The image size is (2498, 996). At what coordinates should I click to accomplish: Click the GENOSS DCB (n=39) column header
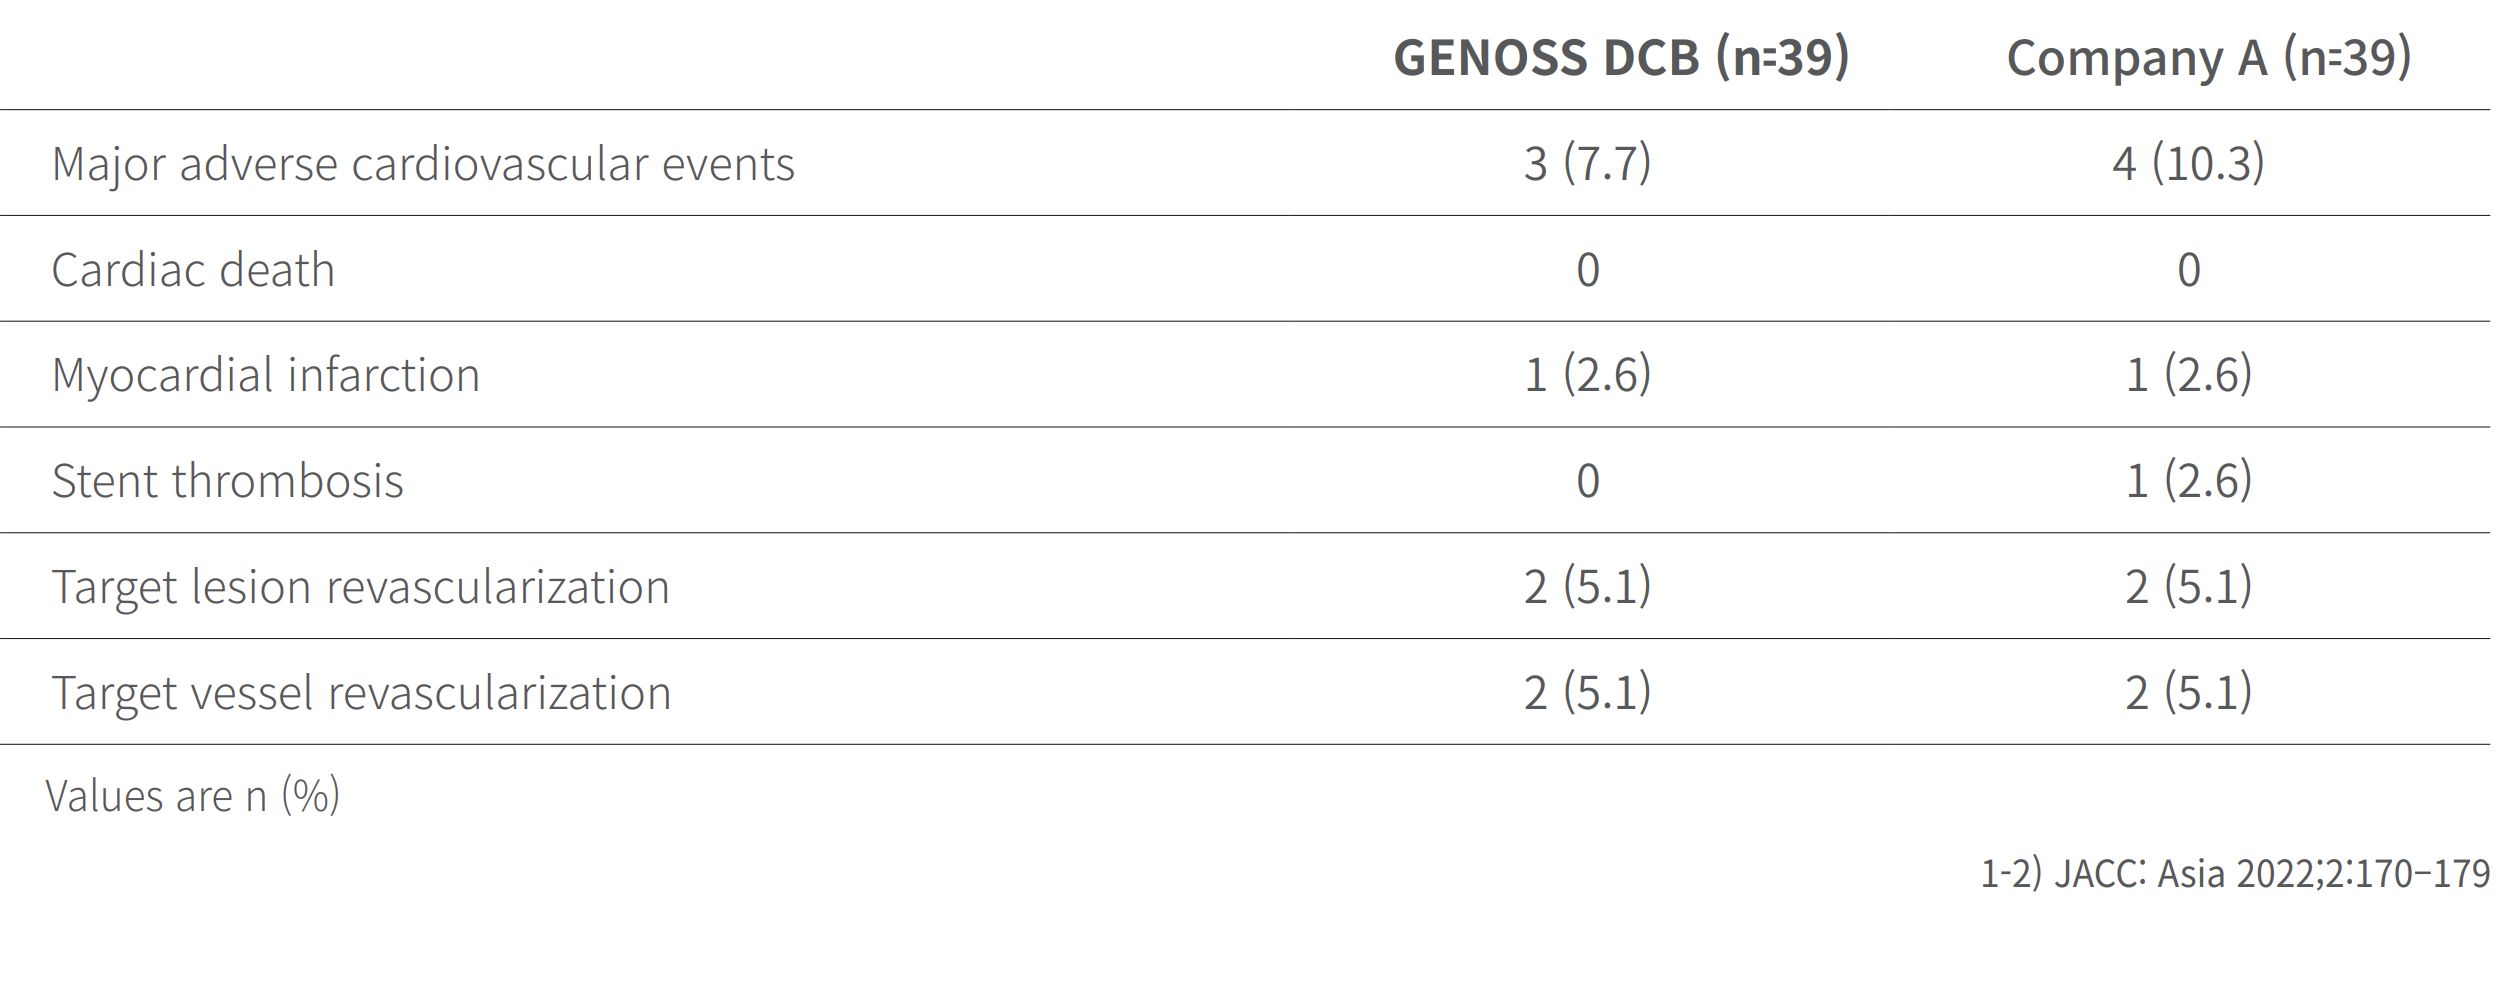coord(1621,57)
